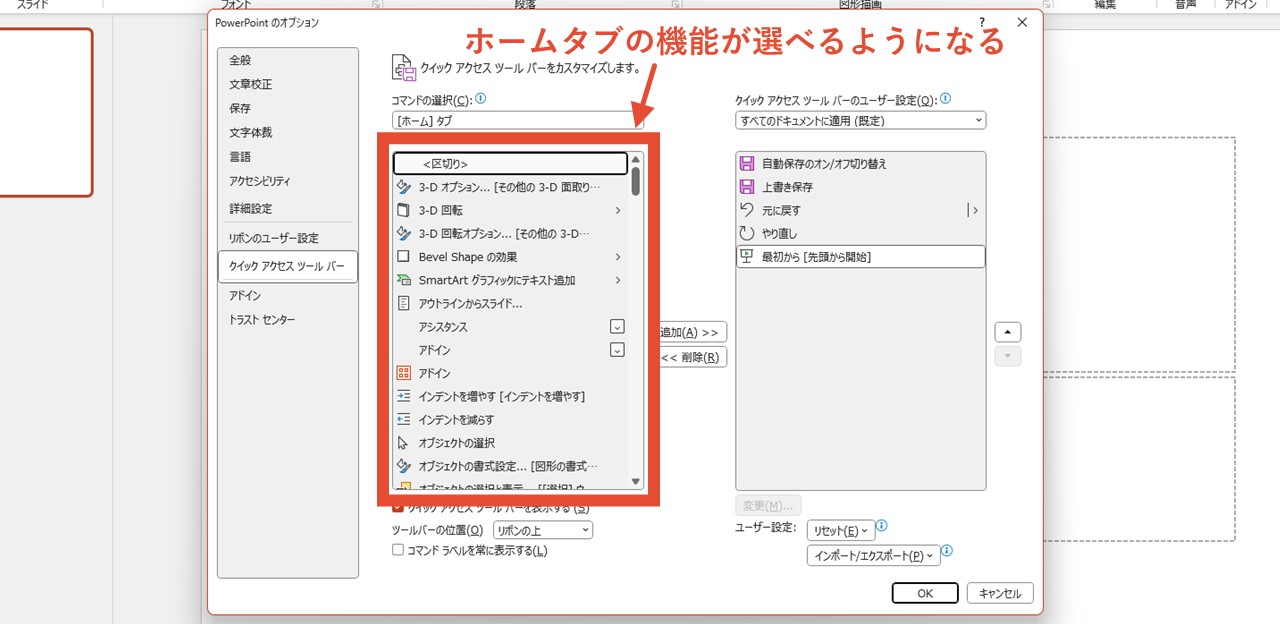
Task: Open the インポート/エクスポート dropdown
Action: 874,555
